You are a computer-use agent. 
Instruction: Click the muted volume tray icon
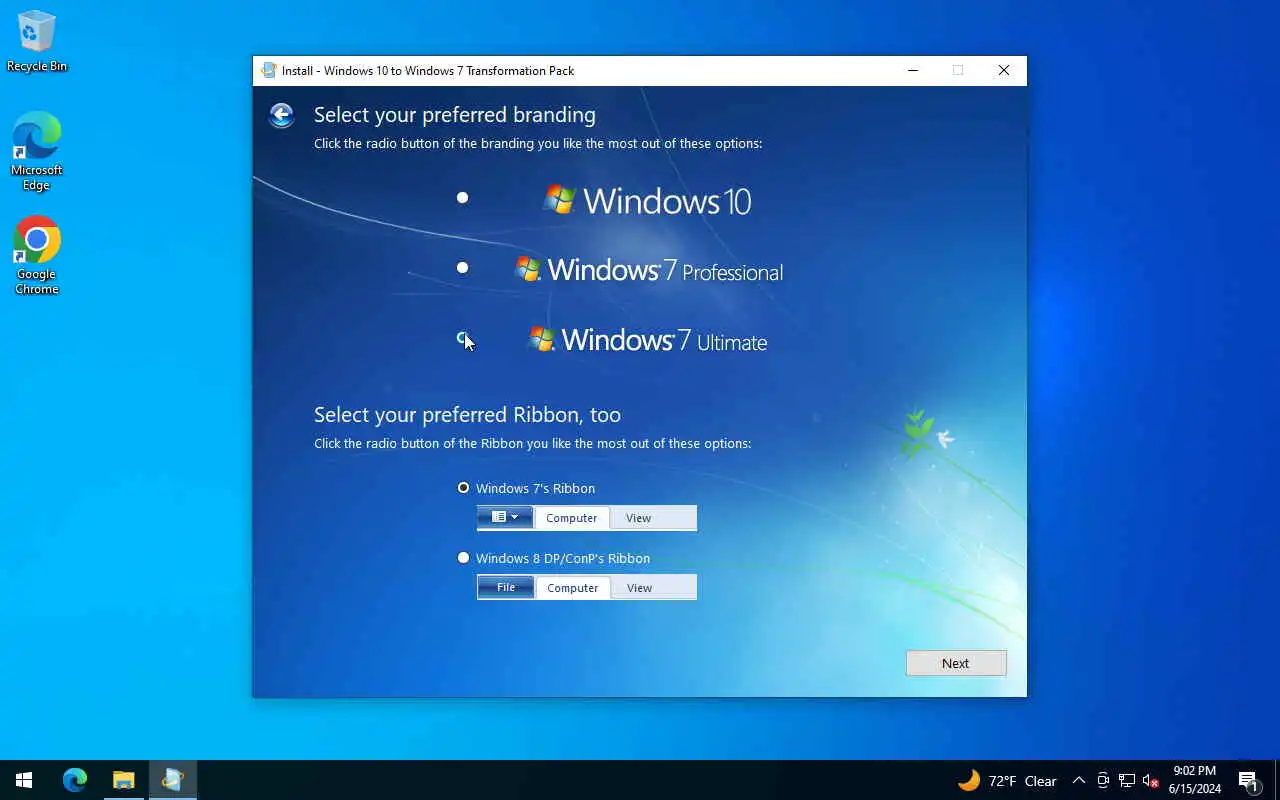click(1151, 781)
